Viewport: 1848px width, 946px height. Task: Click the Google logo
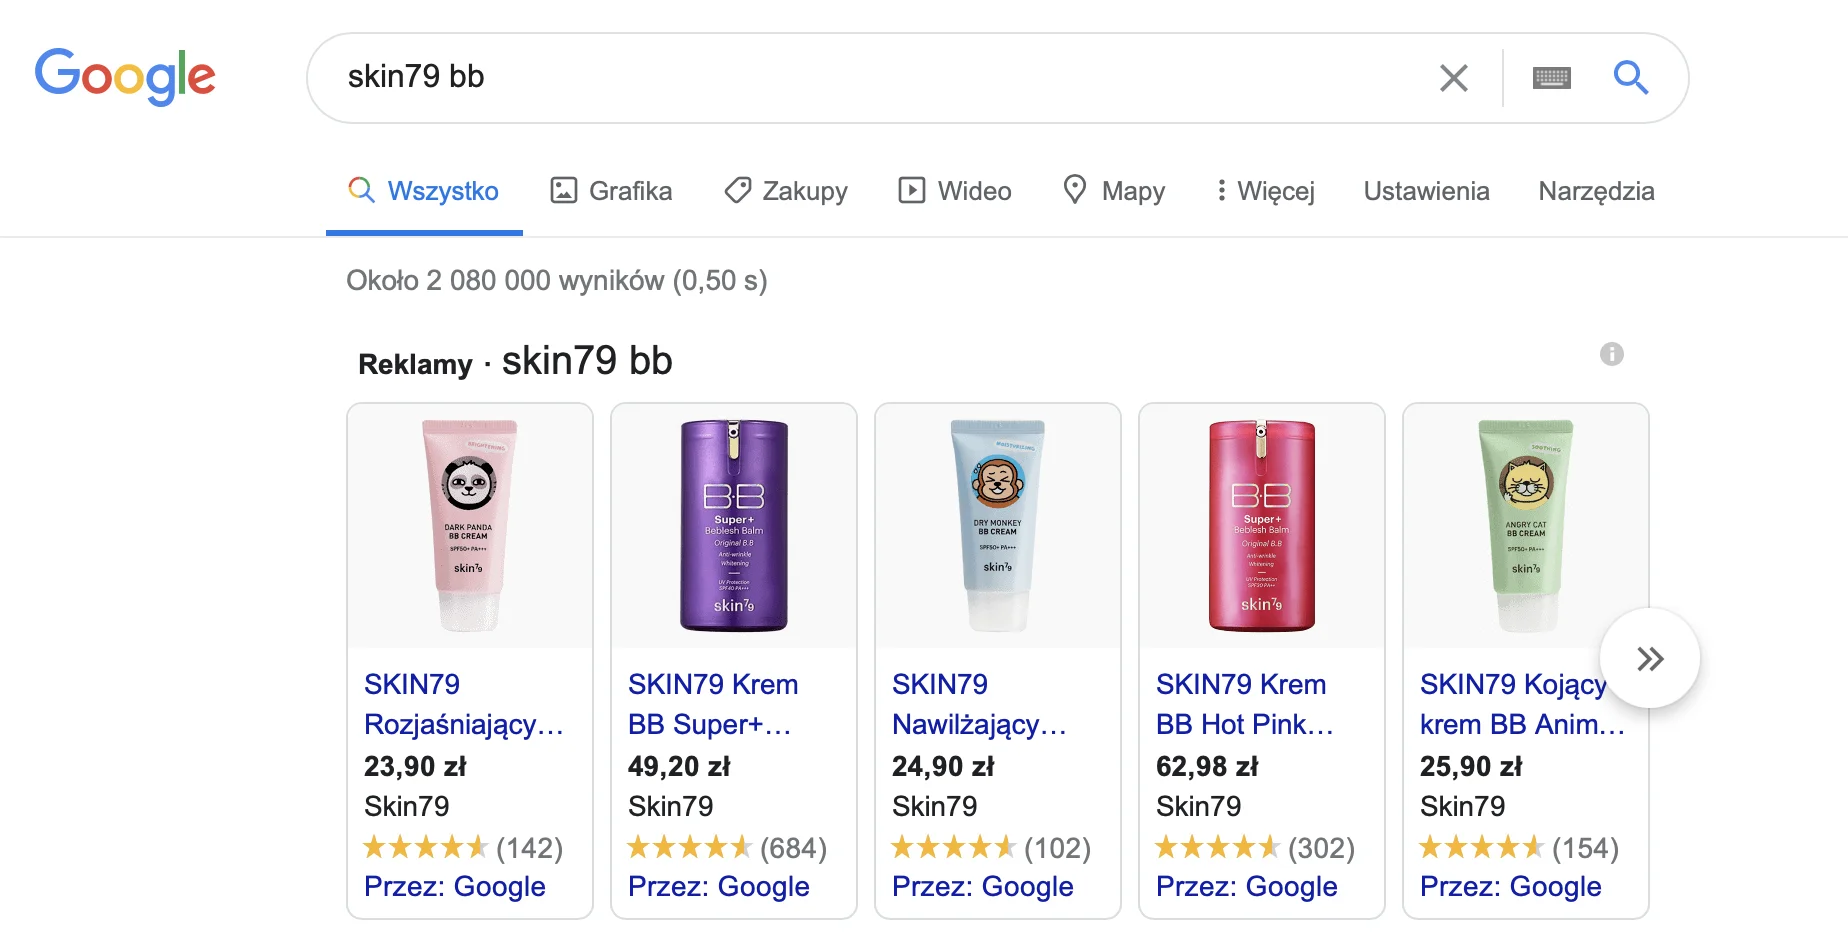(x=125, y=76)
